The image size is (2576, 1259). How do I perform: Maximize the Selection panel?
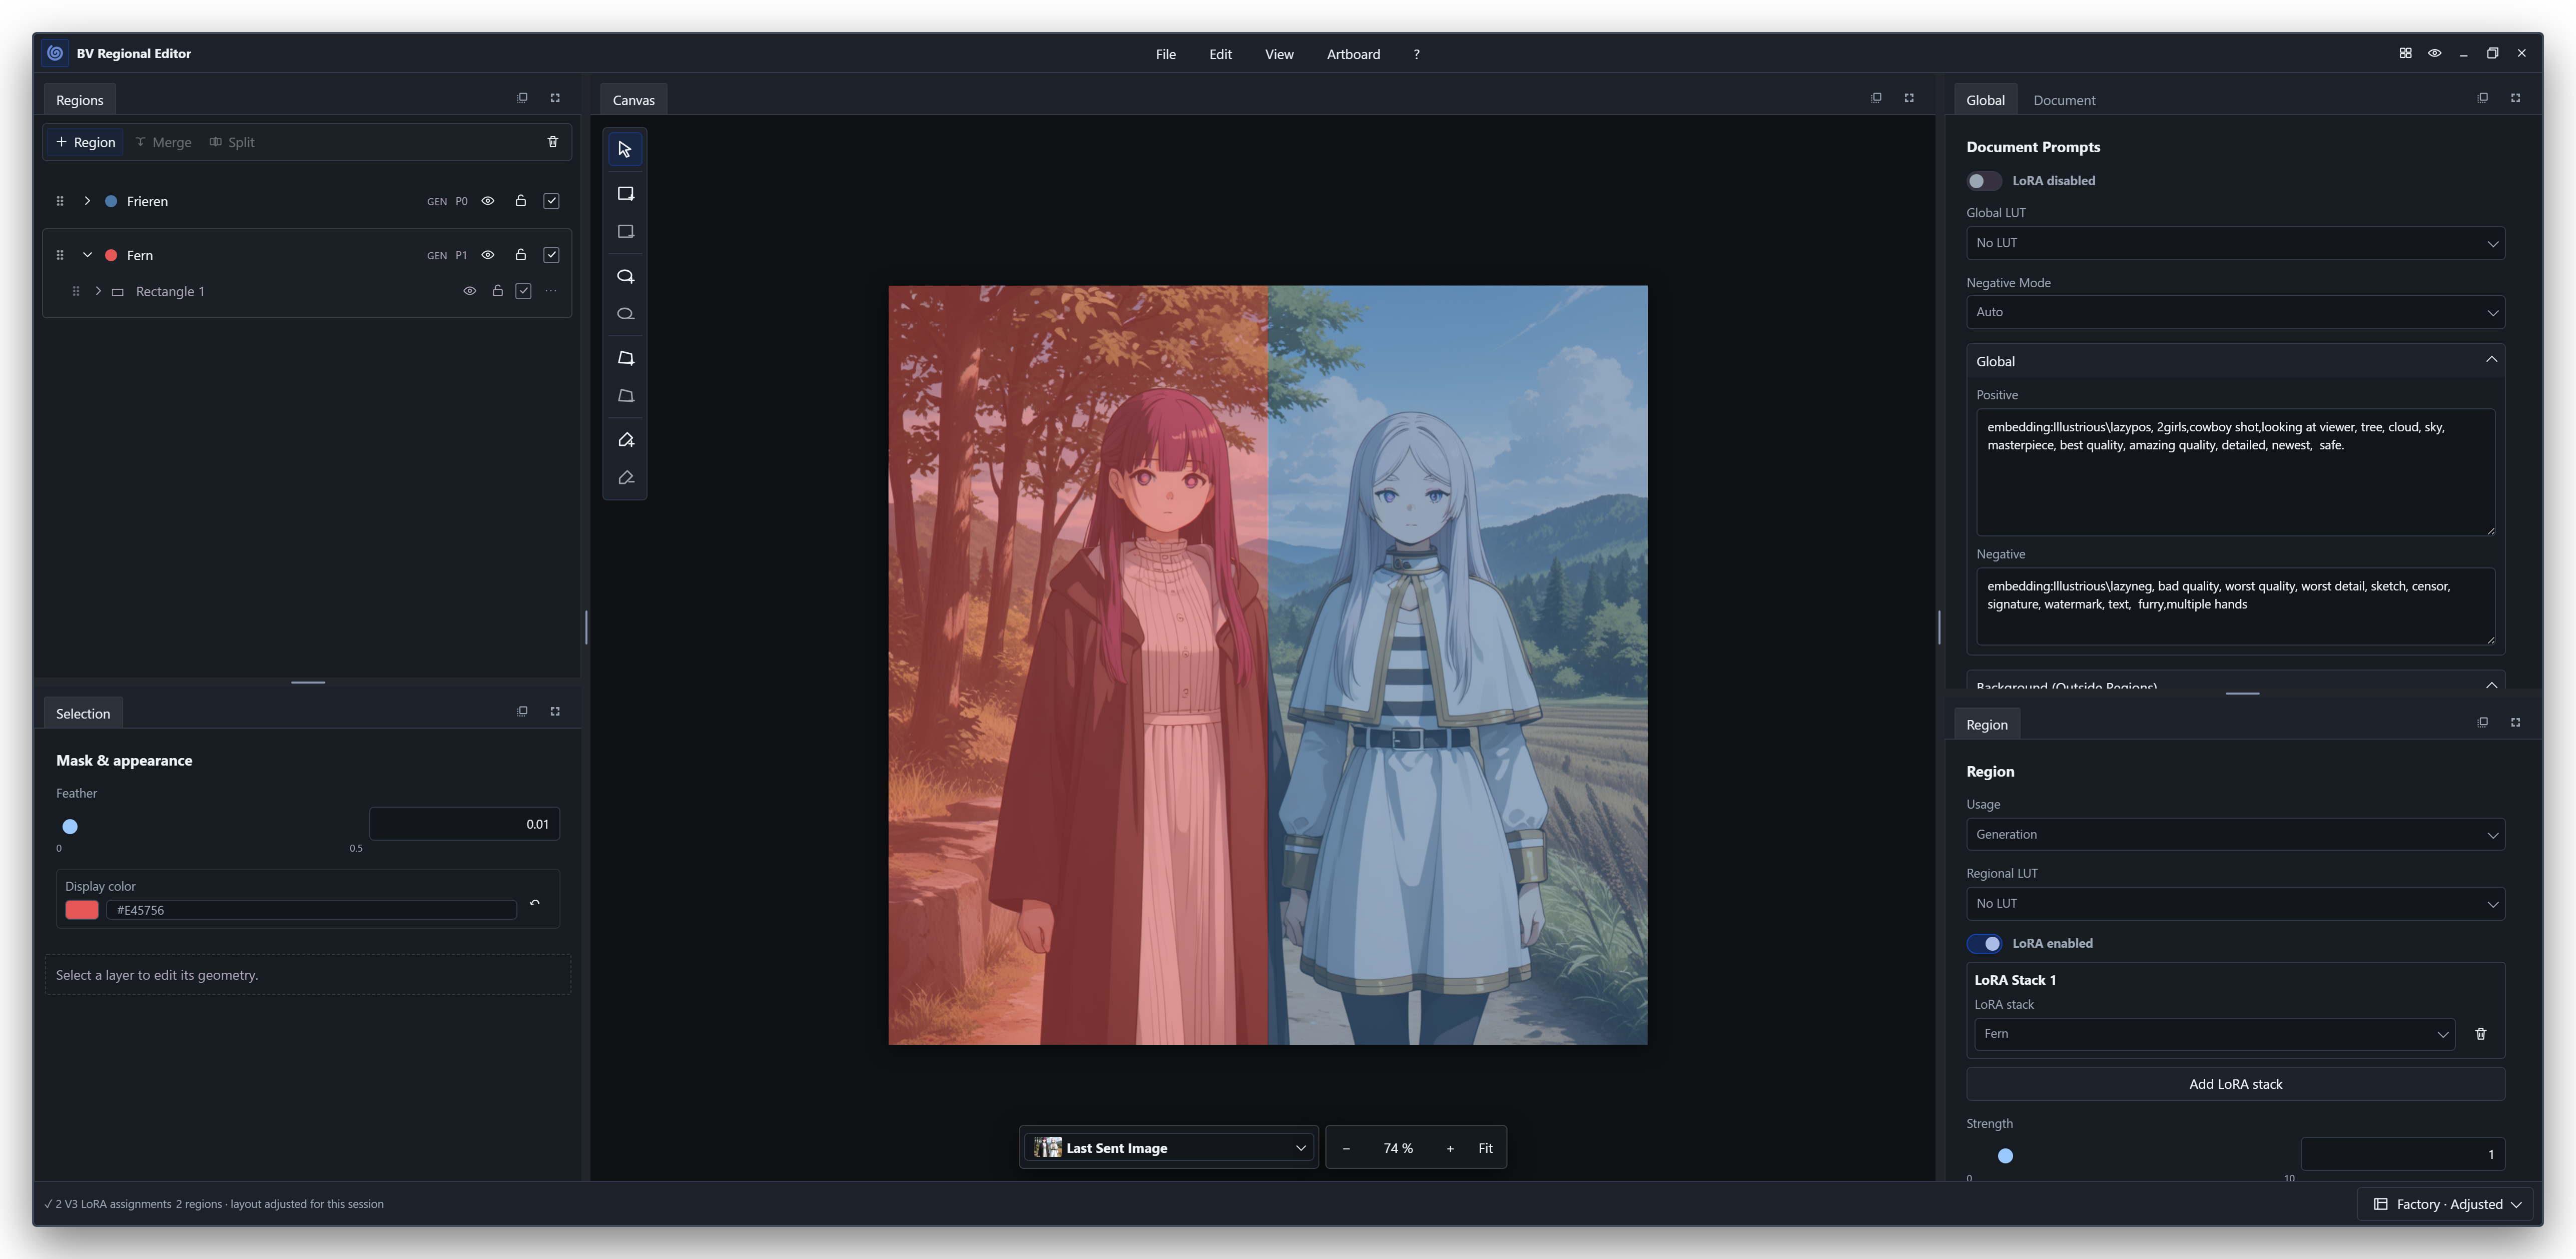555,712
